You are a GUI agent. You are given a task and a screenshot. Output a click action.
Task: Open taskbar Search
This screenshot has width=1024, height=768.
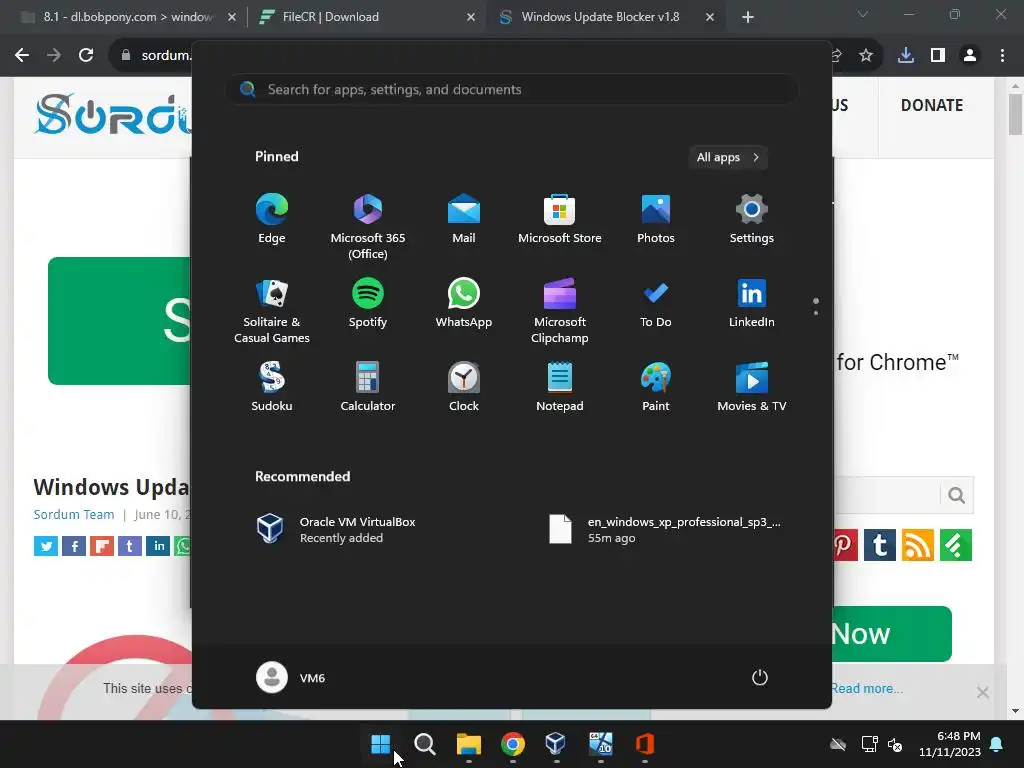pyautogui.click(x=424, y=744)
